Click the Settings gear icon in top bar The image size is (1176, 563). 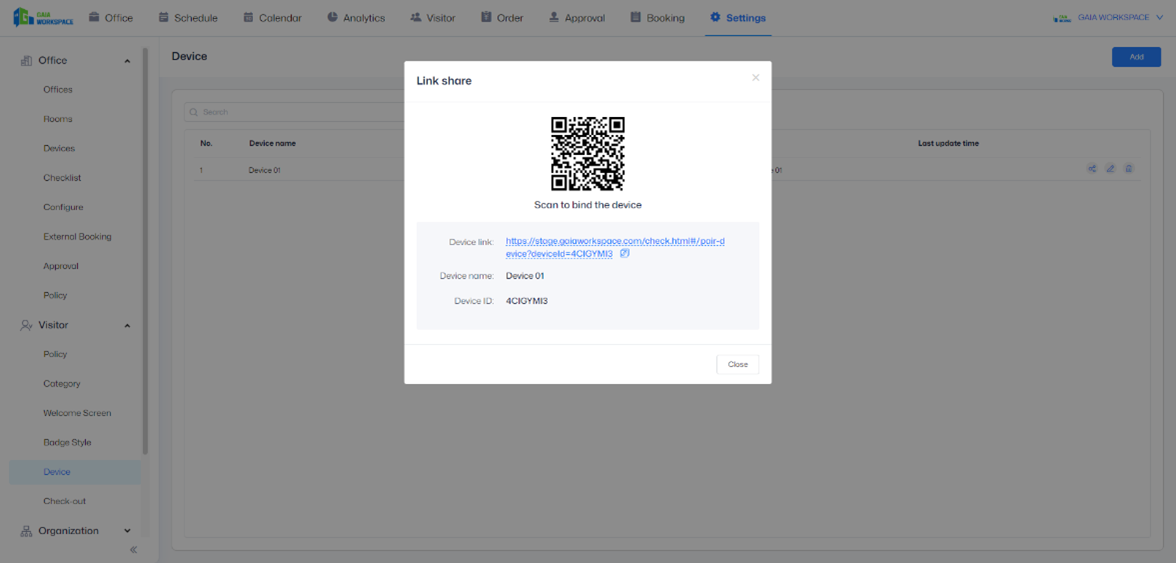pyautogui.click(x=715, y=17)
